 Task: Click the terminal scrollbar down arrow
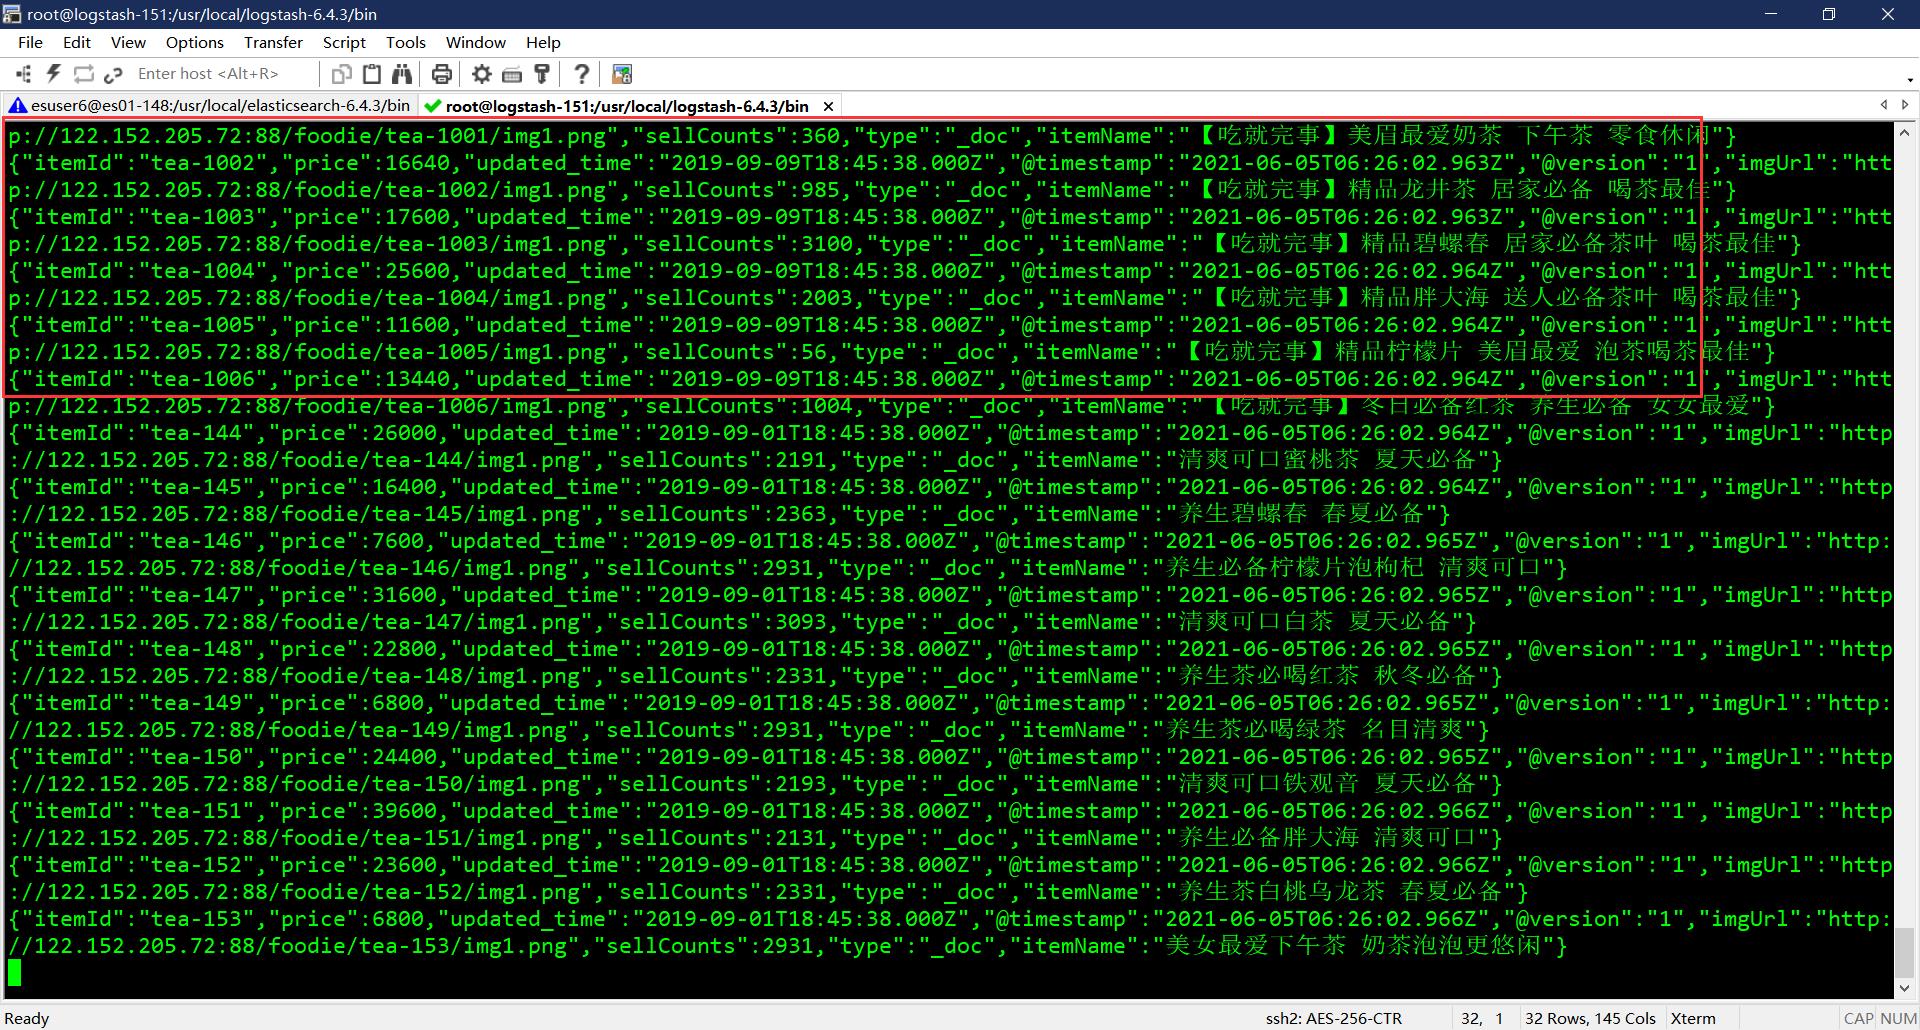pyautogui.click(x=1904, y=988)
